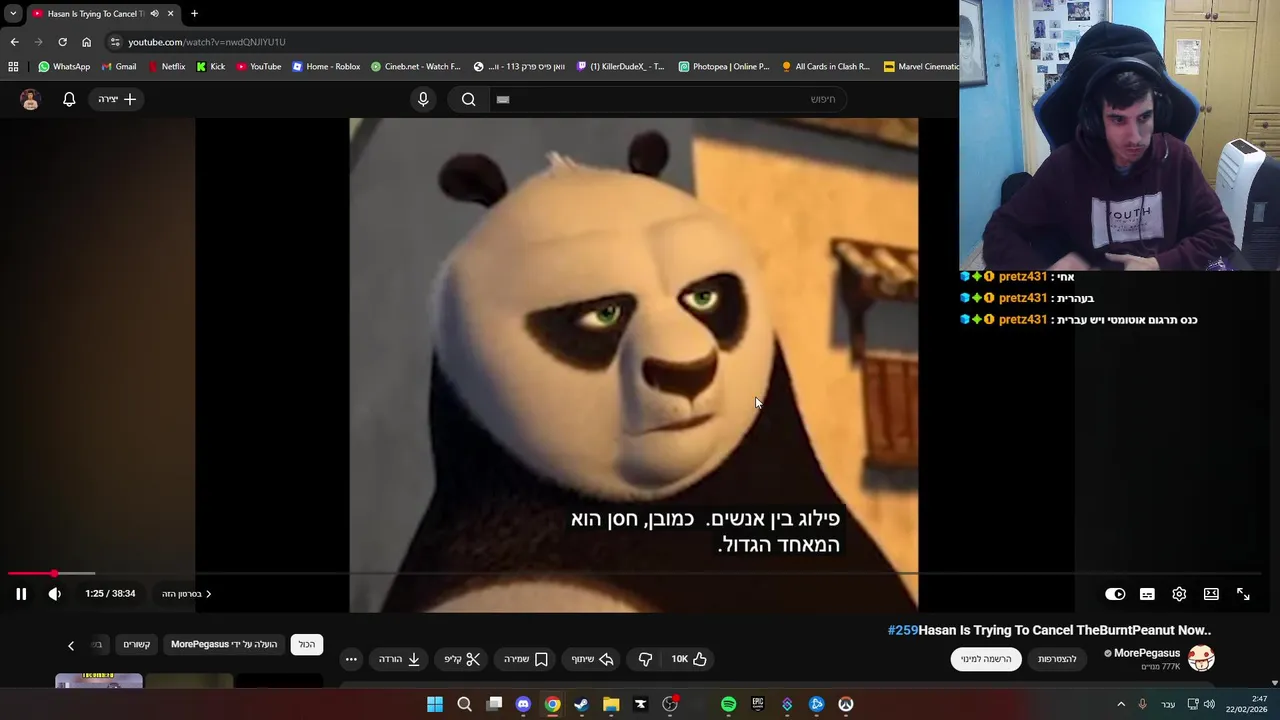Open the on-screen keyboard icon in search
The height and width of the screenshot is (720, 1280).
[x=503, y=99]
